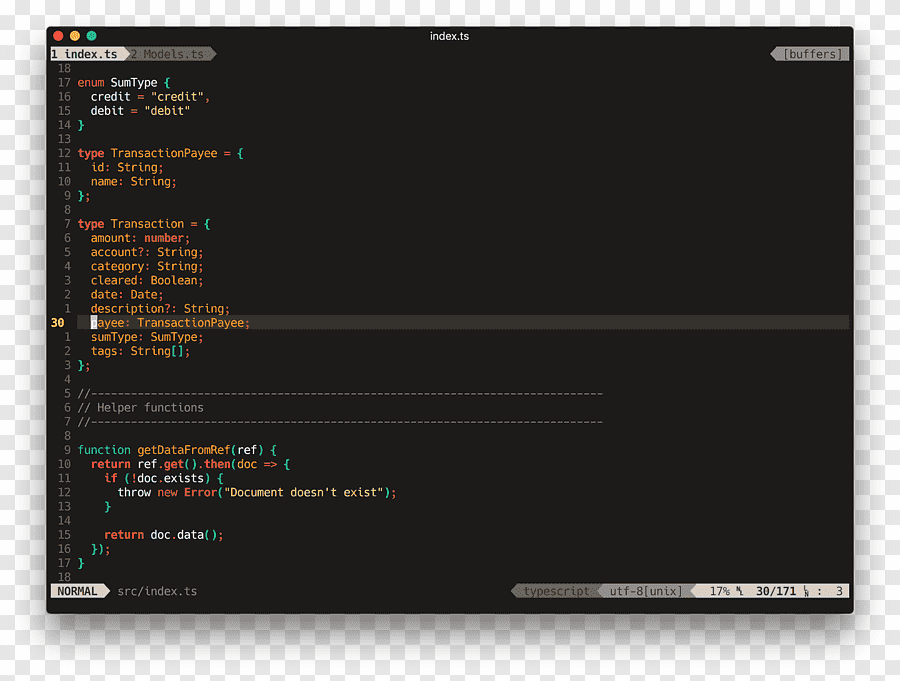Click the 17% file position indicator

(x=719, y=591)
